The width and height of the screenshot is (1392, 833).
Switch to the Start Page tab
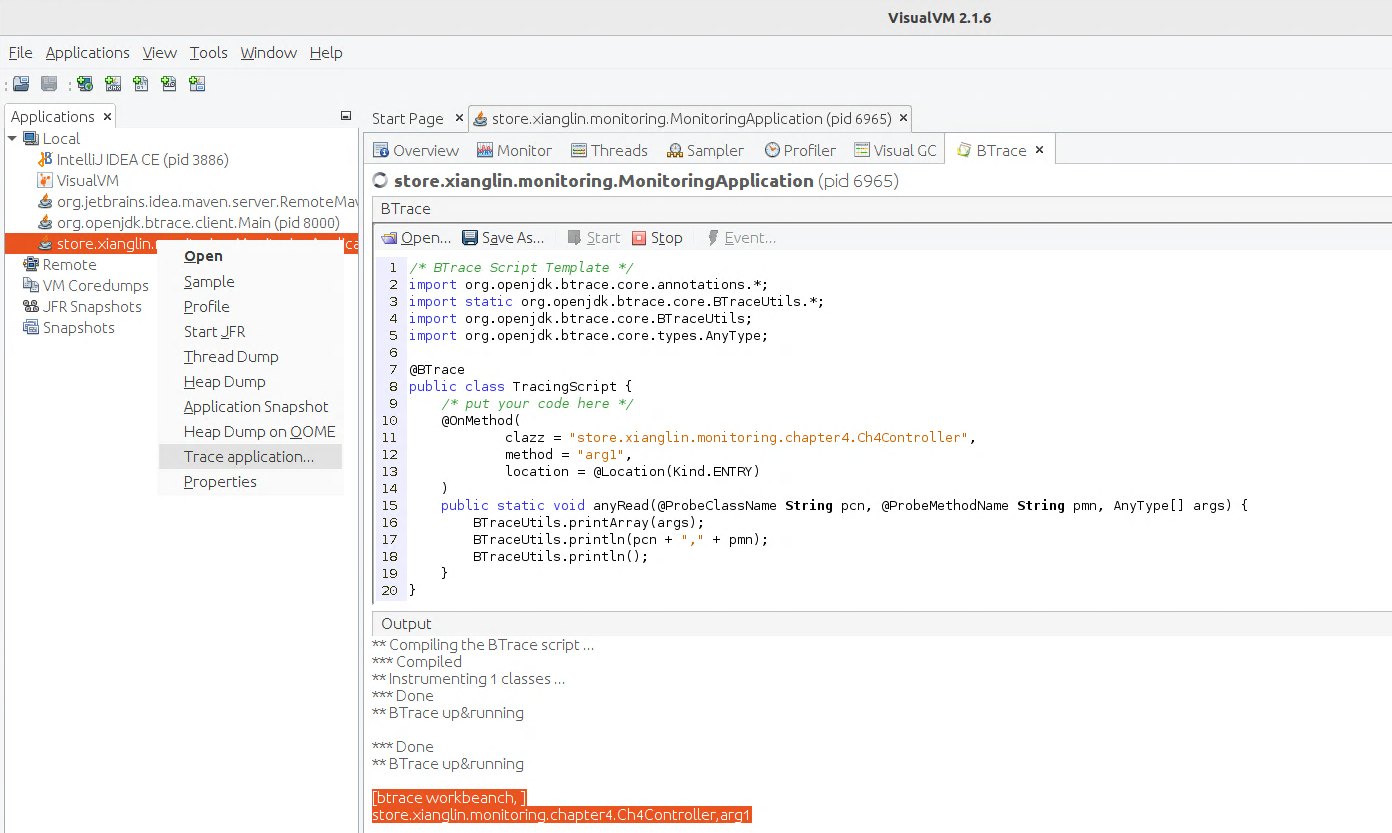tap(407, 118)
